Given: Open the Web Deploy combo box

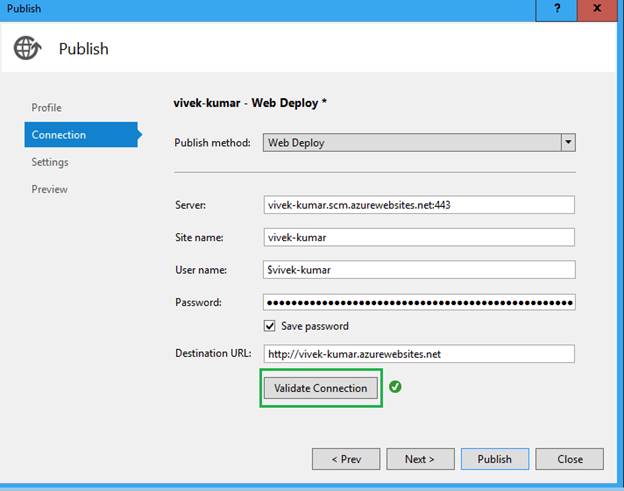Looking at the screenshot, I should point(419,142).
